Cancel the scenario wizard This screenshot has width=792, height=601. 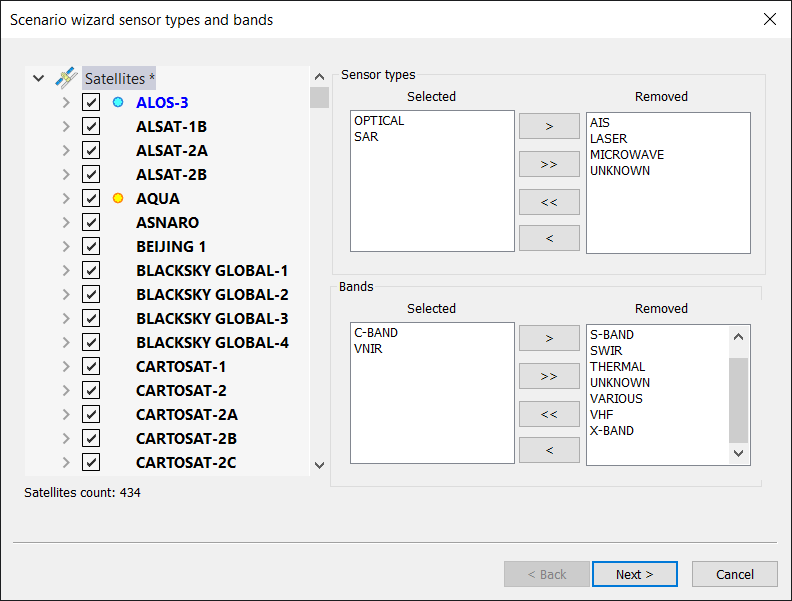tap(735, 574)
